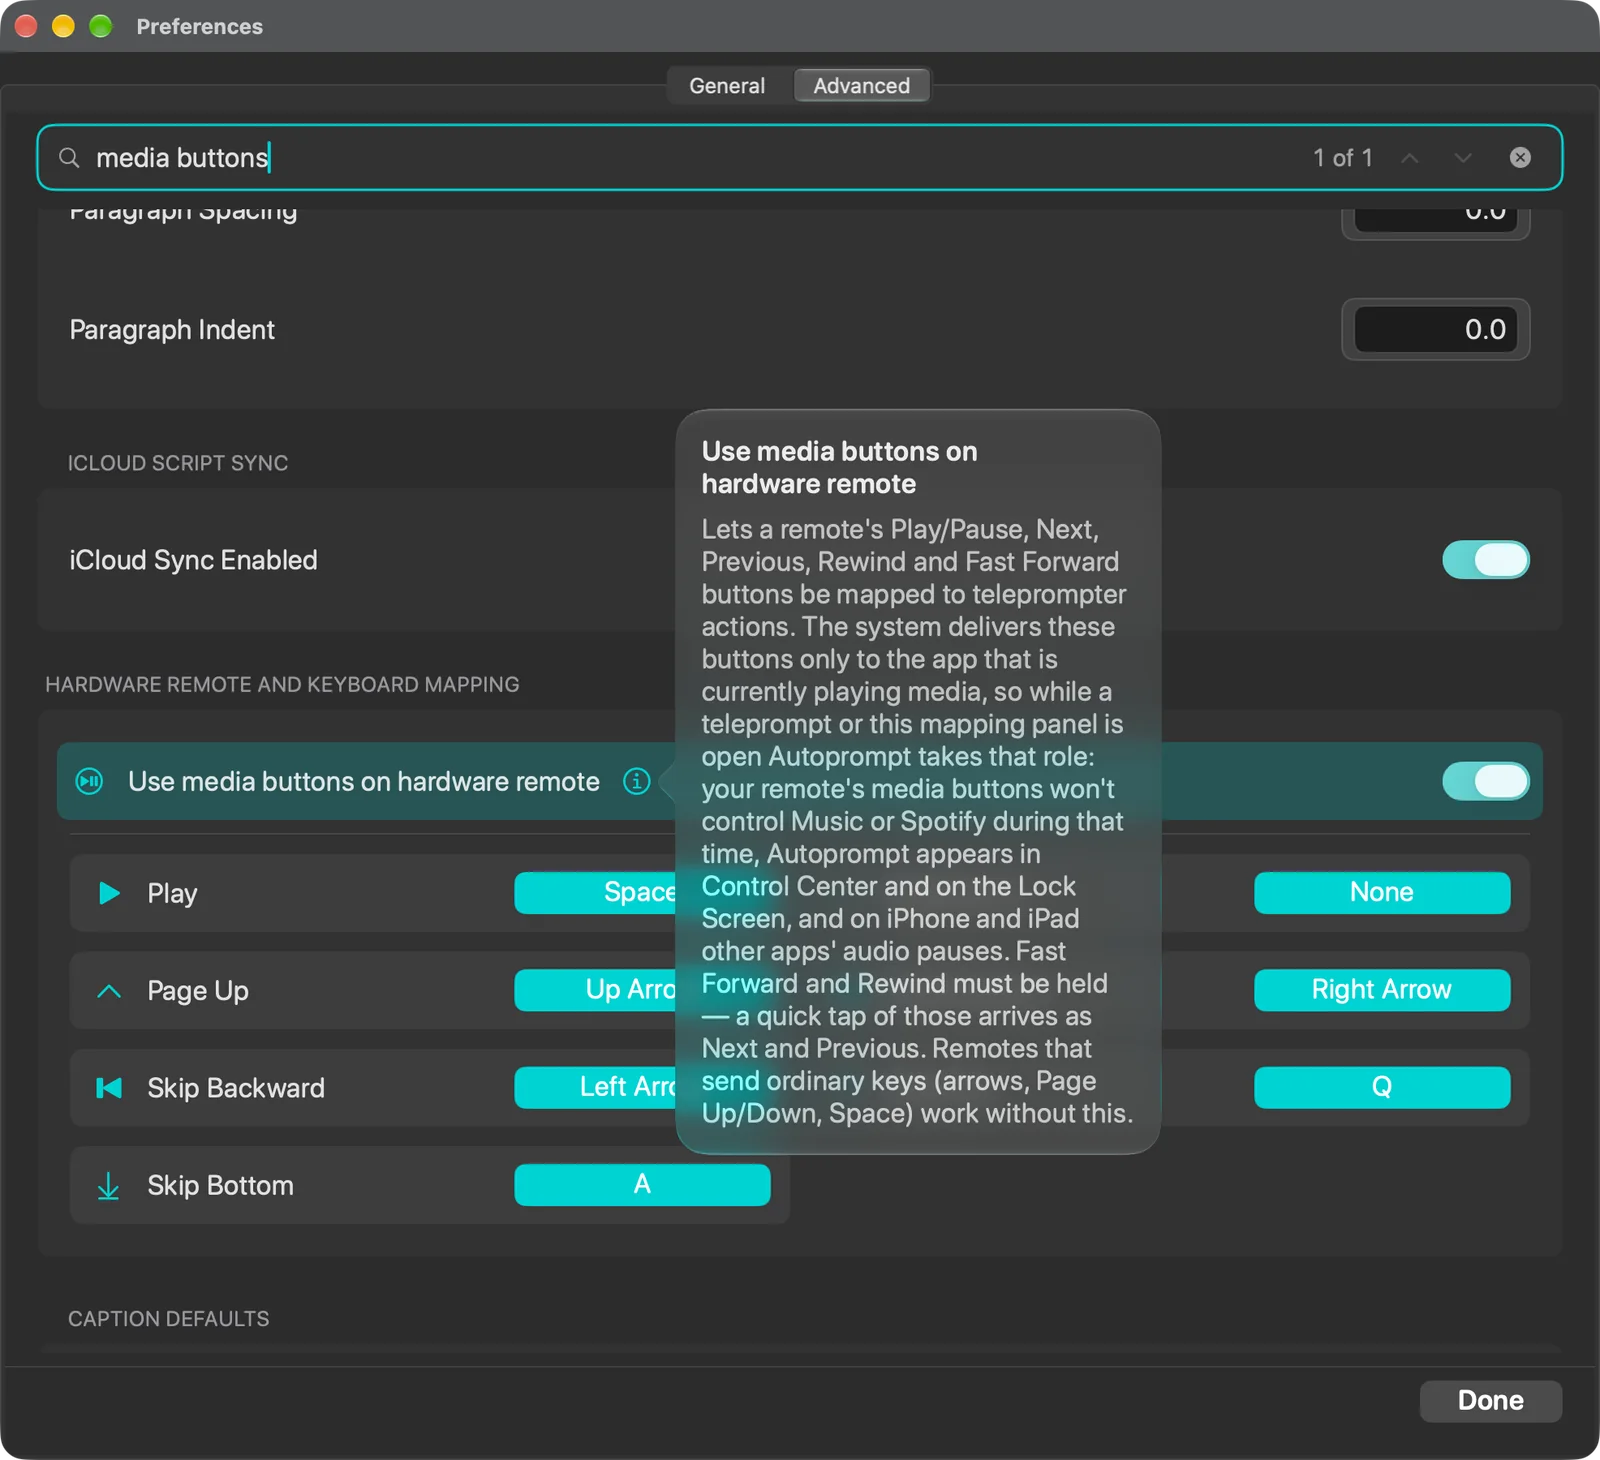Click the iCloud Sync Enabled label

[x=193, y=560]
